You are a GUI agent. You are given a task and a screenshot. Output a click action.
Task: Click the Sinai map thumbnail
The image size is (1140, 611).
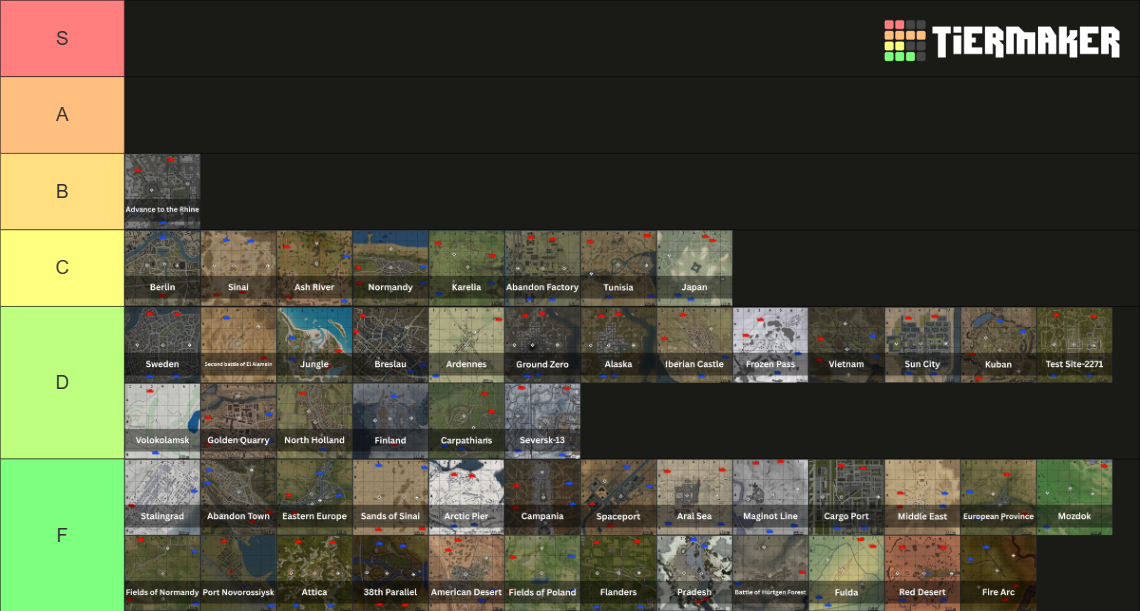point(238,268)
